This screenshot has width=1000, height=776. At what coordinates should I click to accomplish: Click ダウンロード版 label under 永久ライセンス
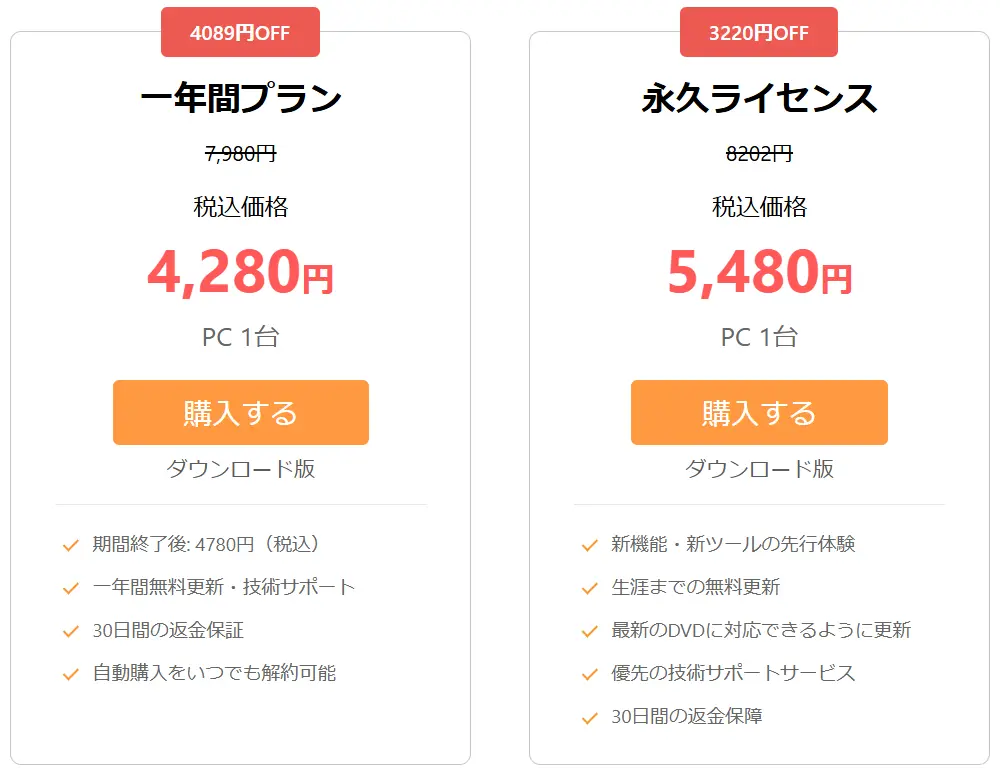tap(759, 469)
